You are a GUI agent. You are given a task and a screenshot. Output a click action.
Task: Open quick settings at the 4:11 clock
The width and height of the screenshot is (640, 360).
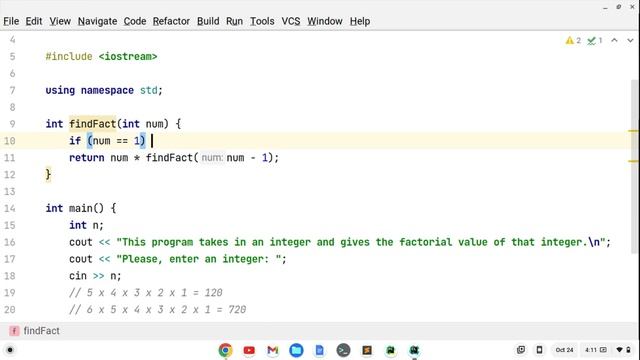click(590, 350)
